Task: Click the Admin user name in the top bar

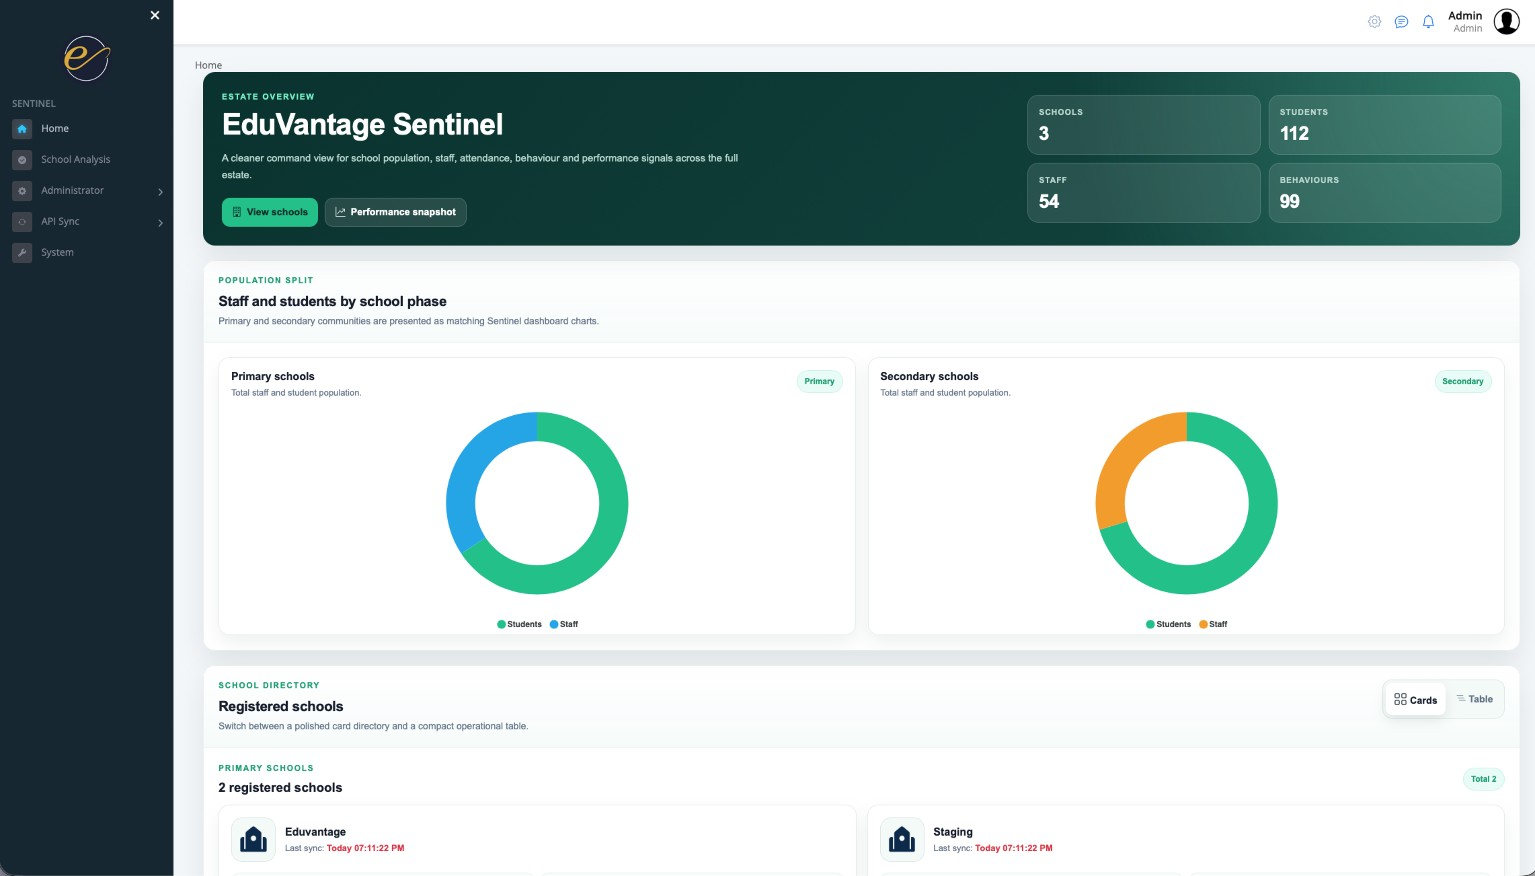Action: (x=1465, y=16)
